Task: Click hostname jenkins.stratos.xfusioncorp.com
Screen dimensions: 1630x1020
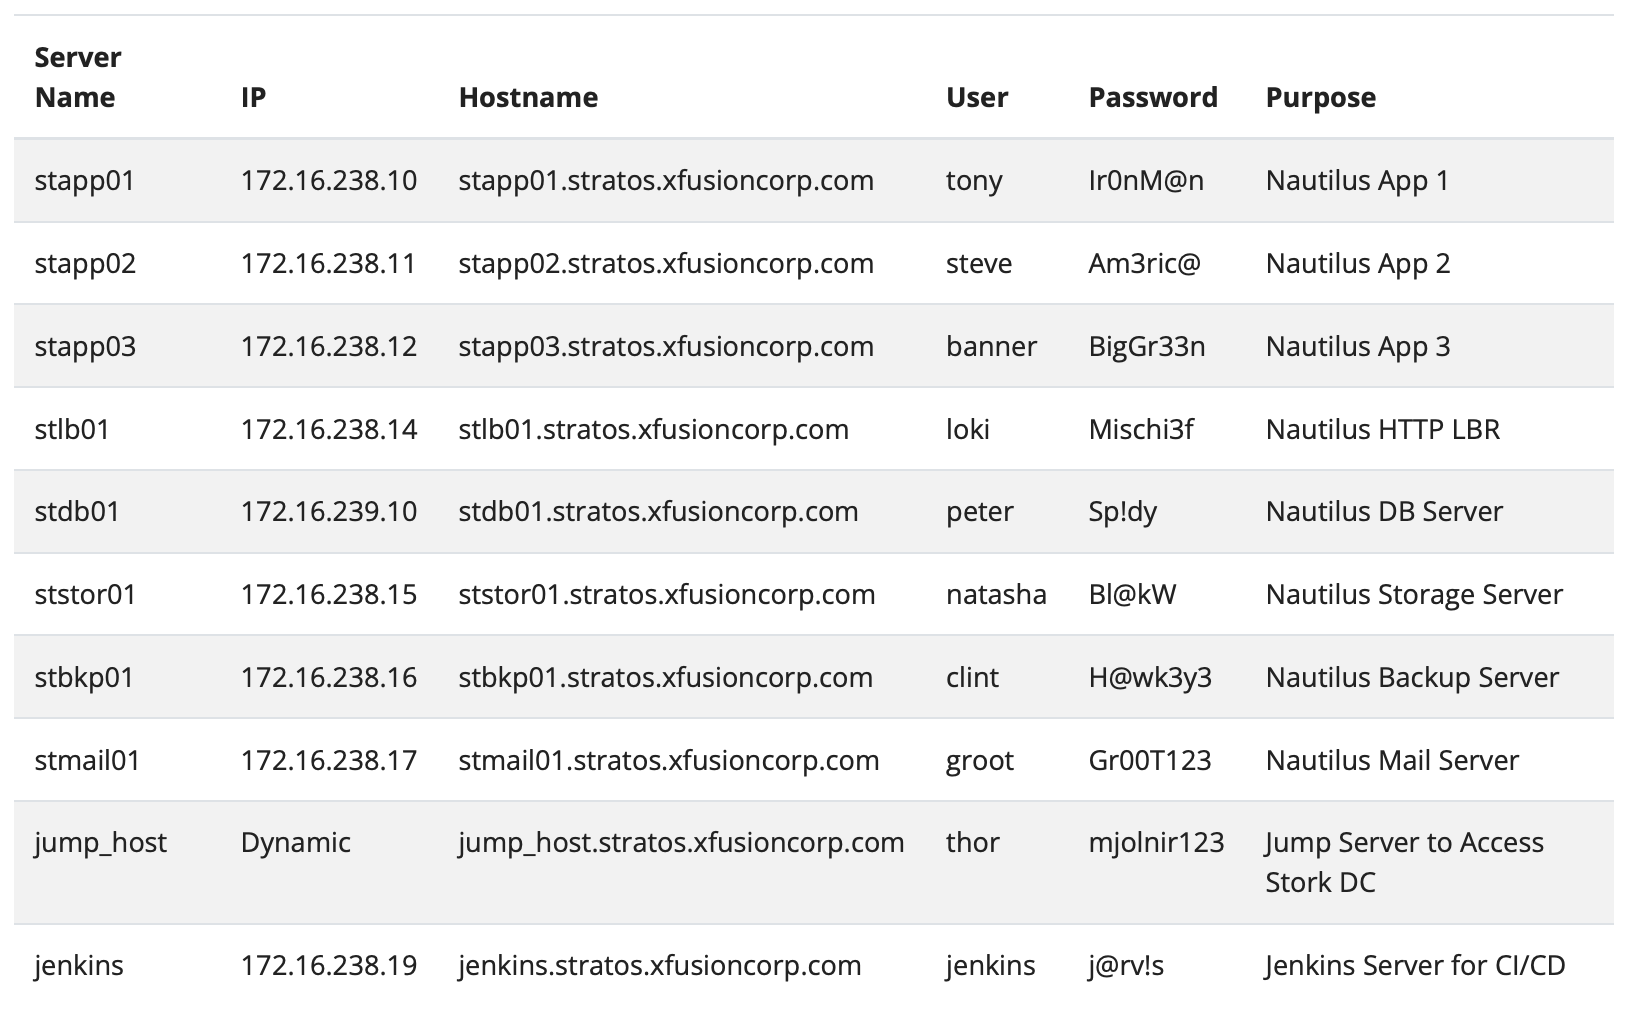Action: (659, 966)
